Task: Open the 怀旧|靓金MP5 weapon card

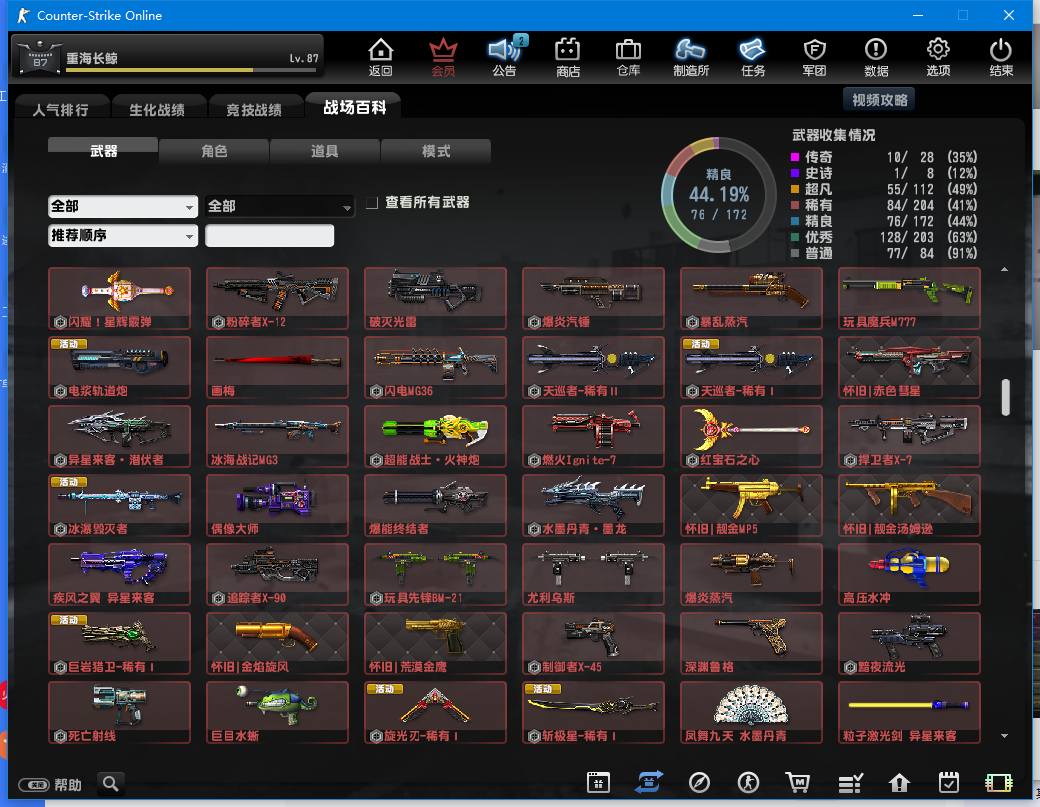Action: click(751, 505)
